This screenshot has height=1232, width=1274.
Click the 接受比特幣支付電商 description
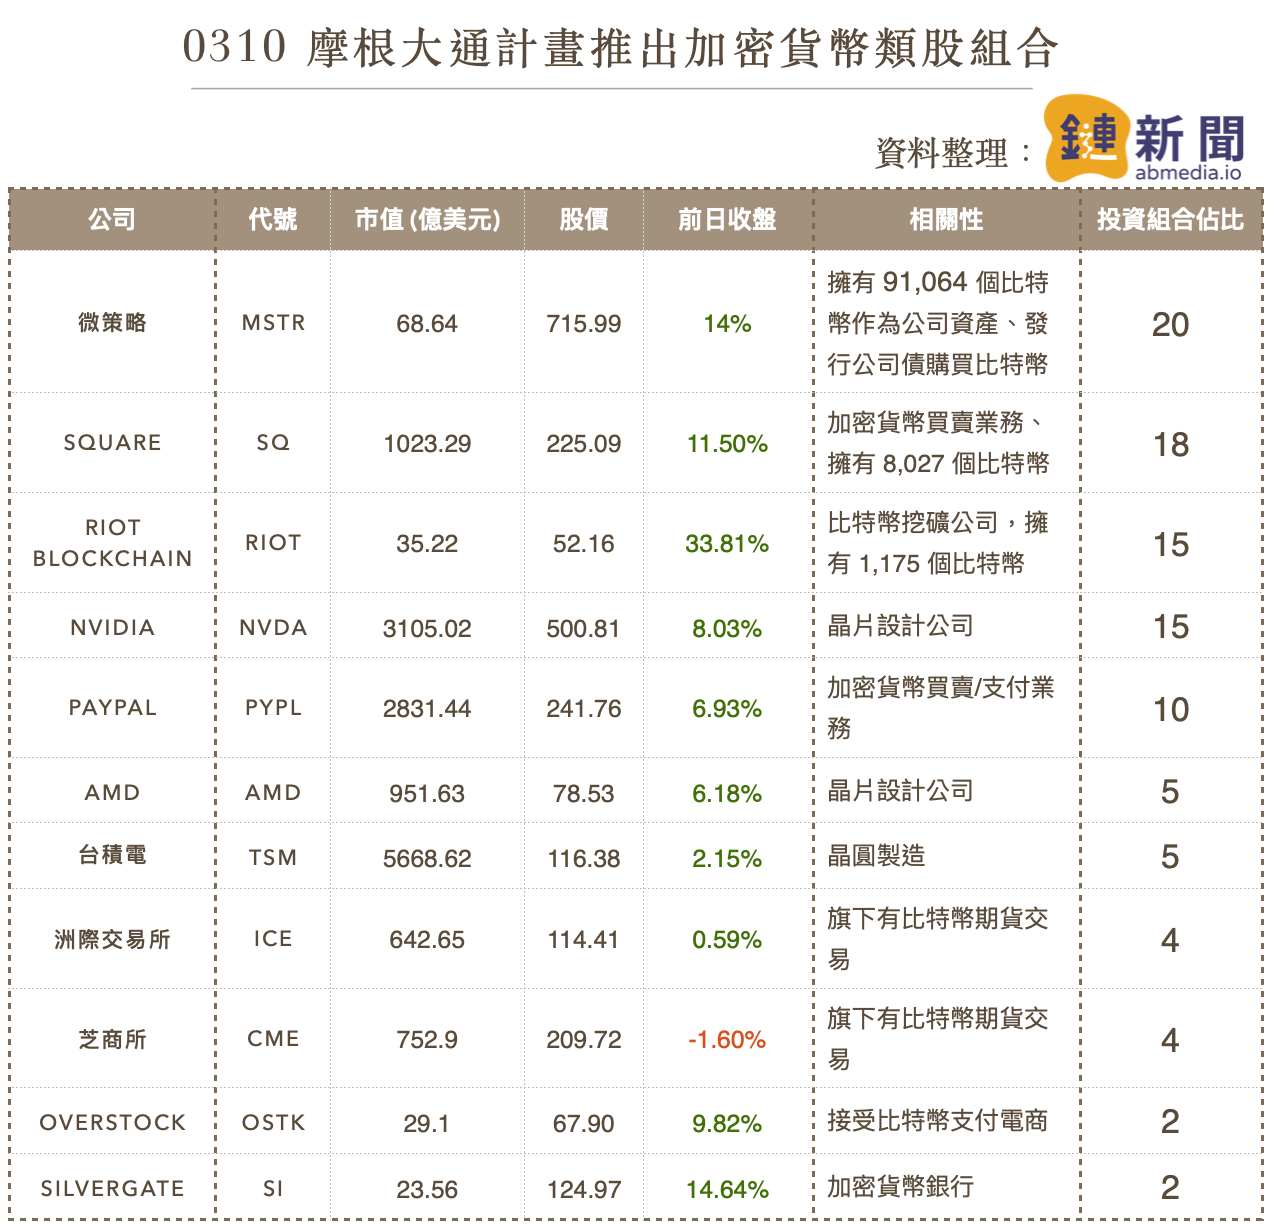(938, 1121)
